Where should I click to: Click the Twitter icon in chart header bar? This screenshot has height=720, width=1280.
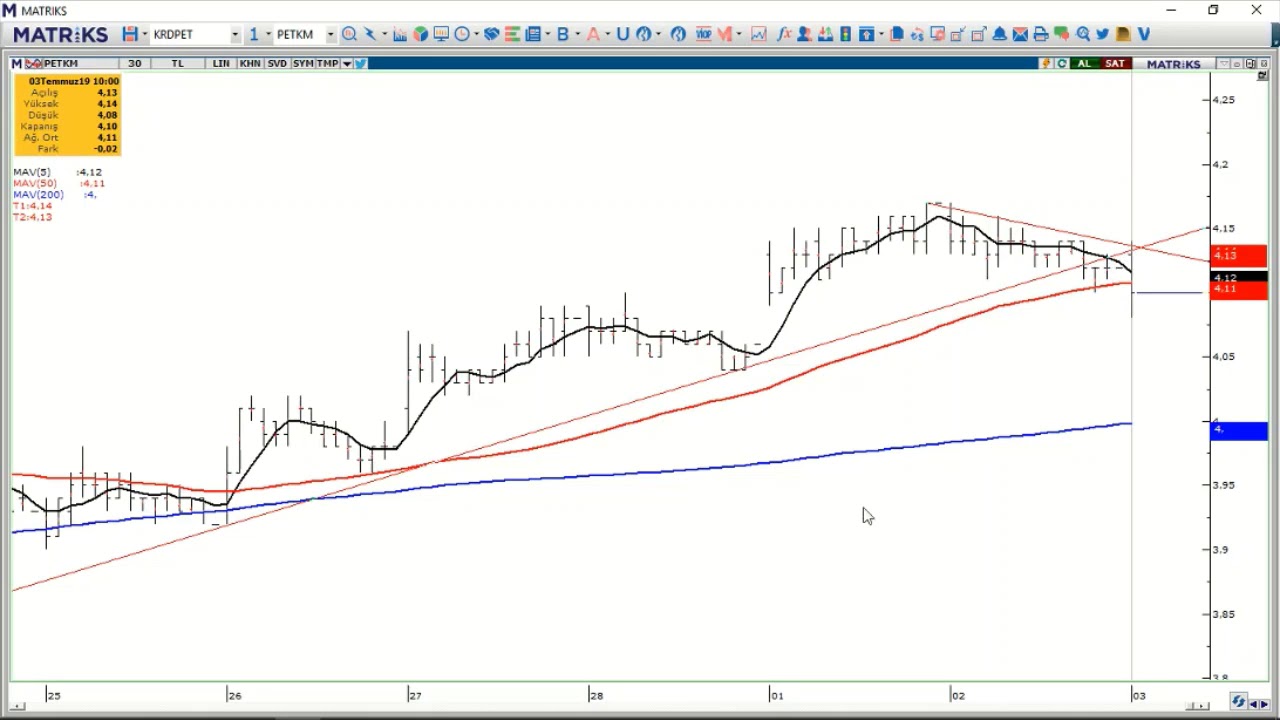pyautogui.click(x=360, y=63)
